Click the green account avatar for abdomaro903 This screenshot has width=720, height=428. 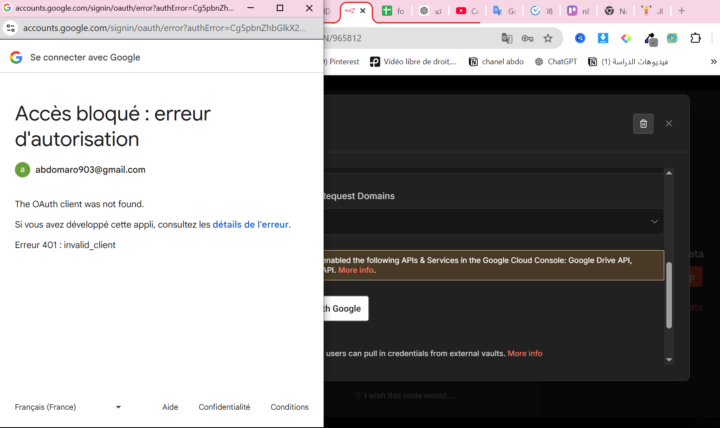coord(22,169)
